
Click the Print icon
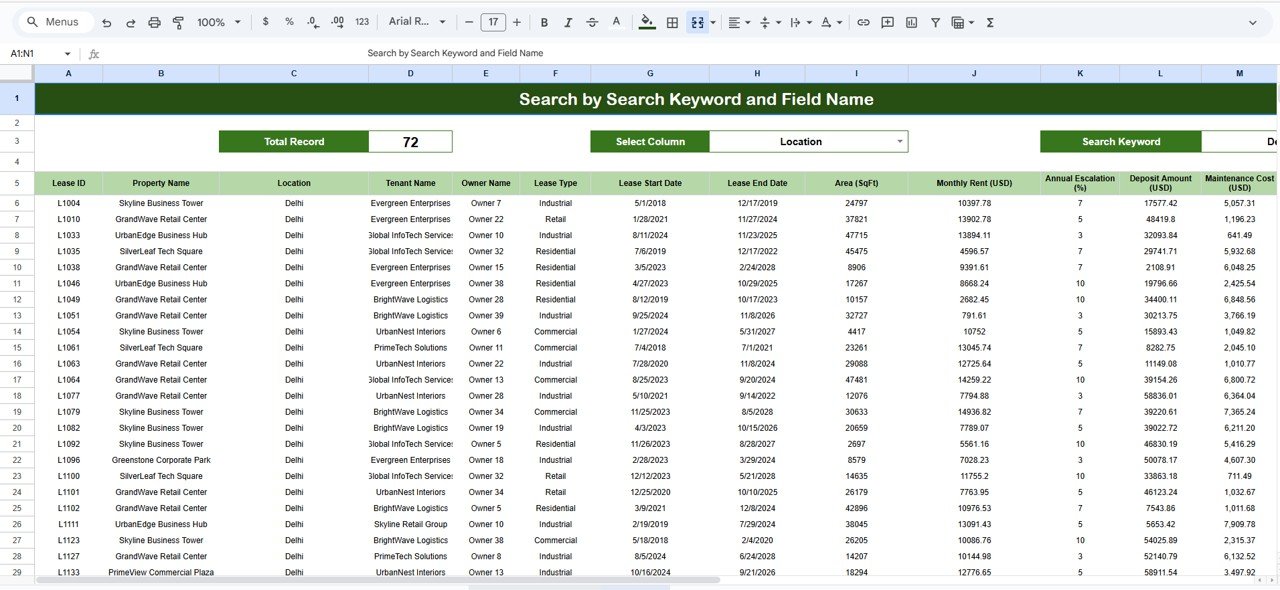coord(152,21)
